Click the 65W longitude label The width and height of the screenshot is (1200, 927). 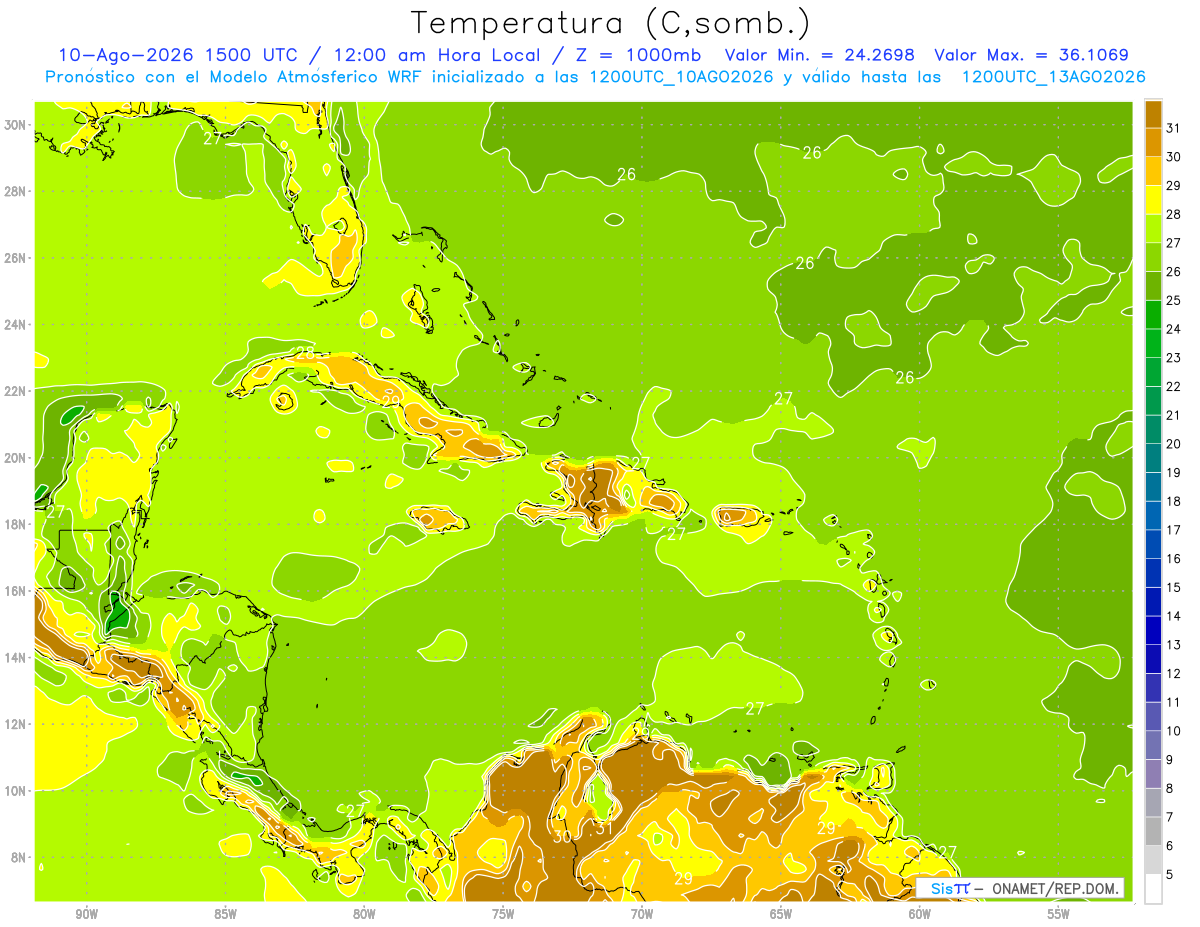(x=781, y=914)
